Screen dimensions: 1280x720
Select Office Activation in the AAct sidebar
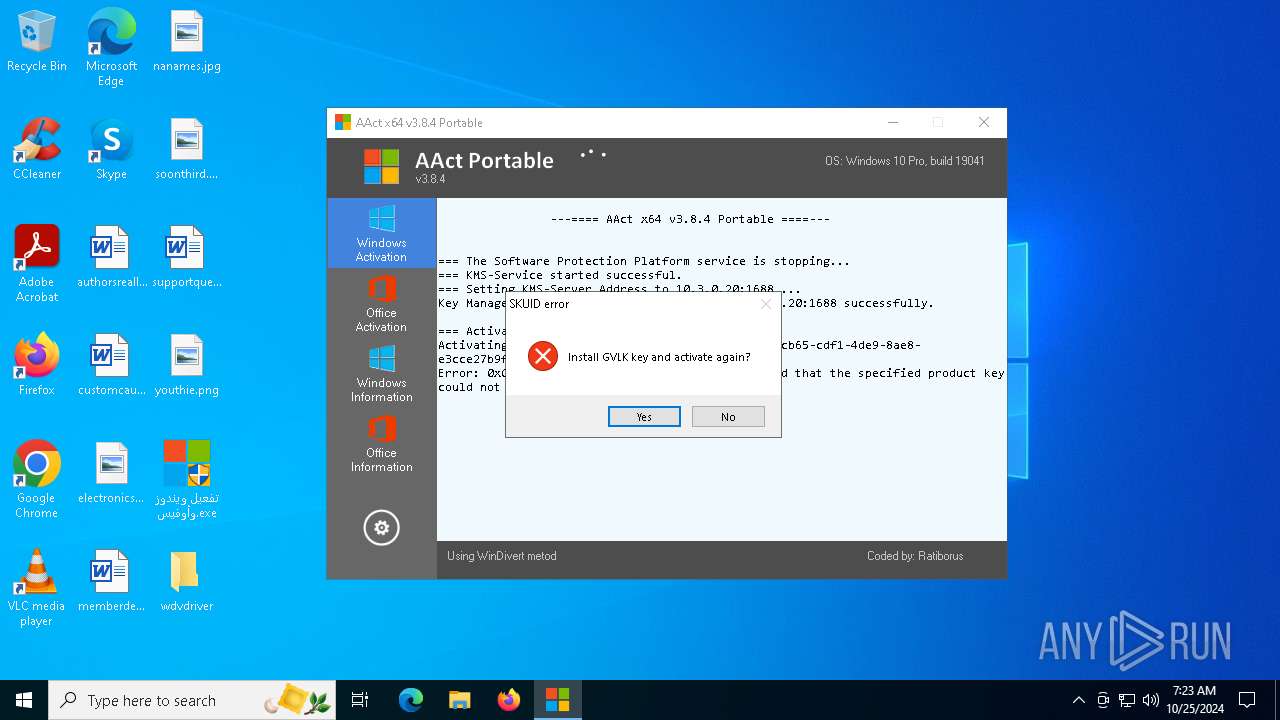tap(381, 303)
